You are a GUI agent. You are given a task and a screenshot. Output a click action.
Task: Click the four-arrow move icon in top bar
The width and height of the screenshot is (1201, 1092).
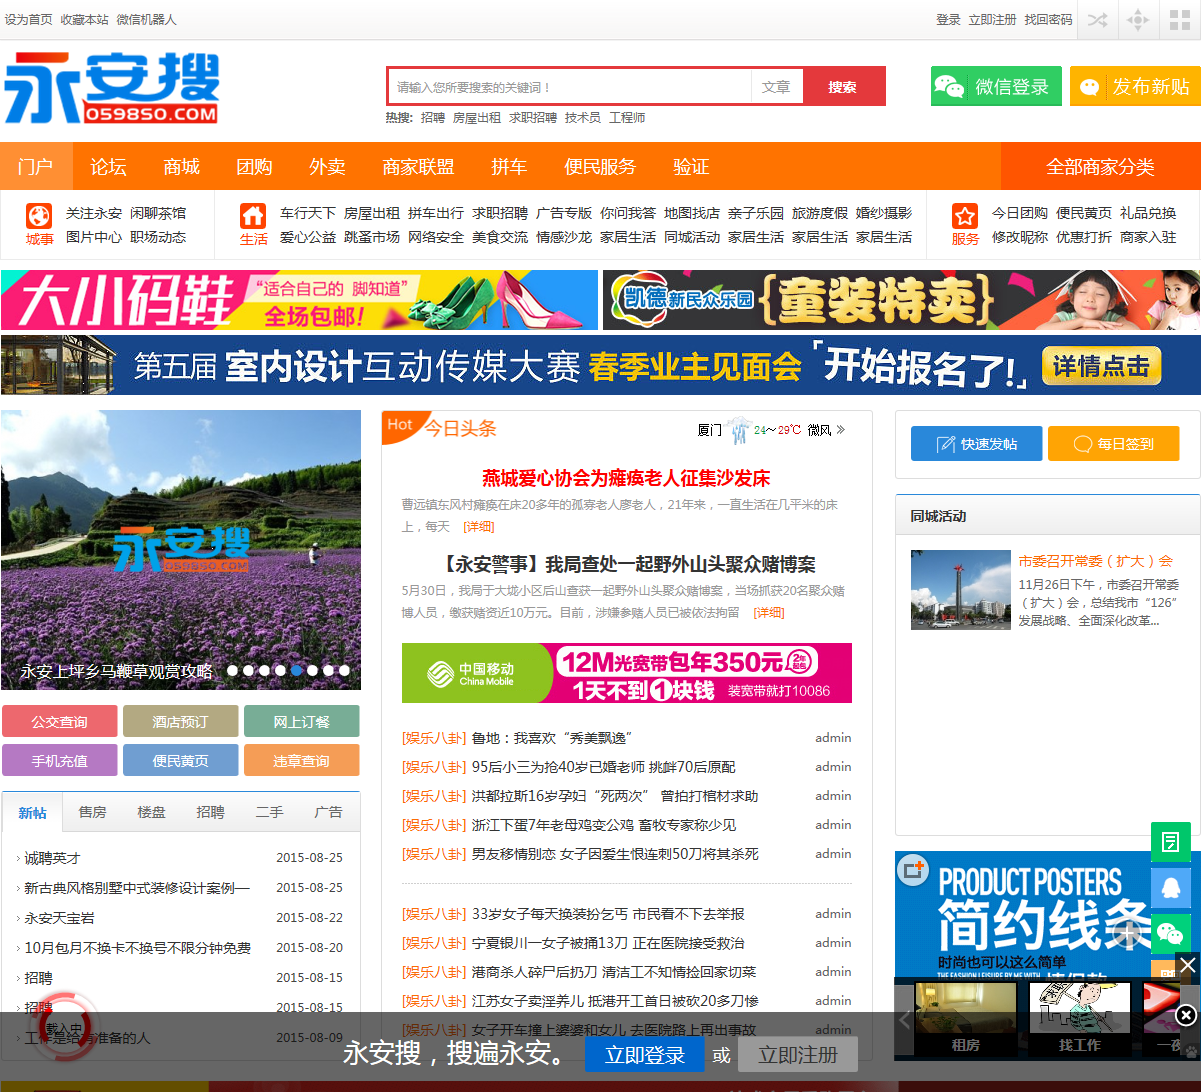pos(1138,20)
